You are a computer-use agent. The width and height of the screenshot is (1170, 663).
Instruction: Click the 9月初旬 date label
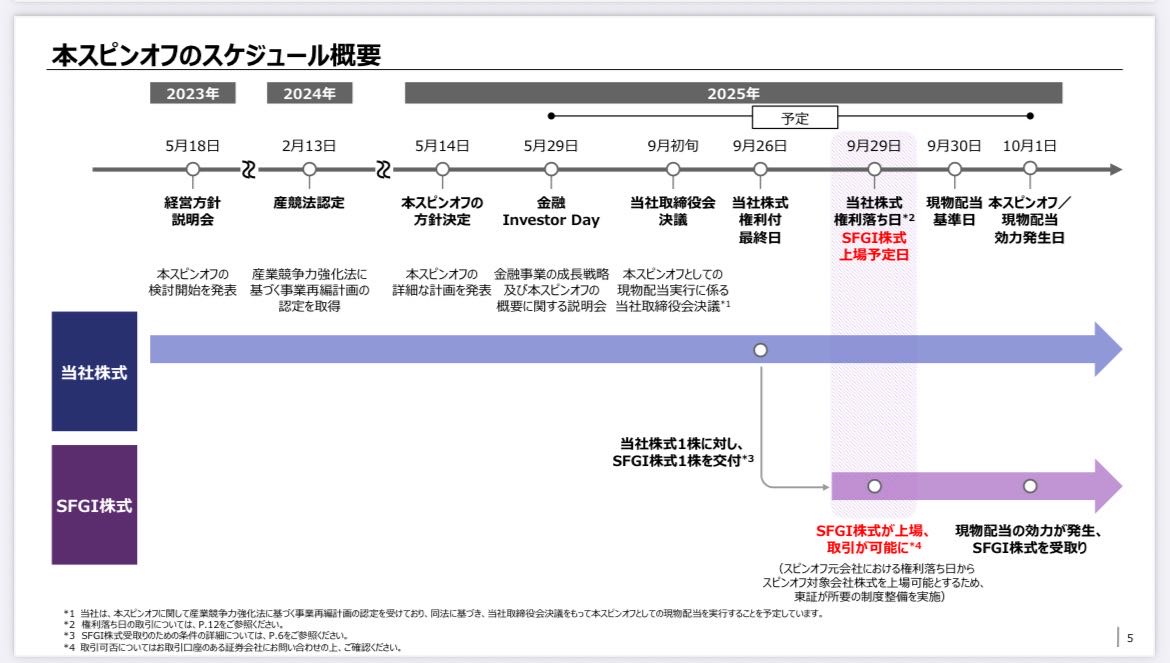click(672, 145)
